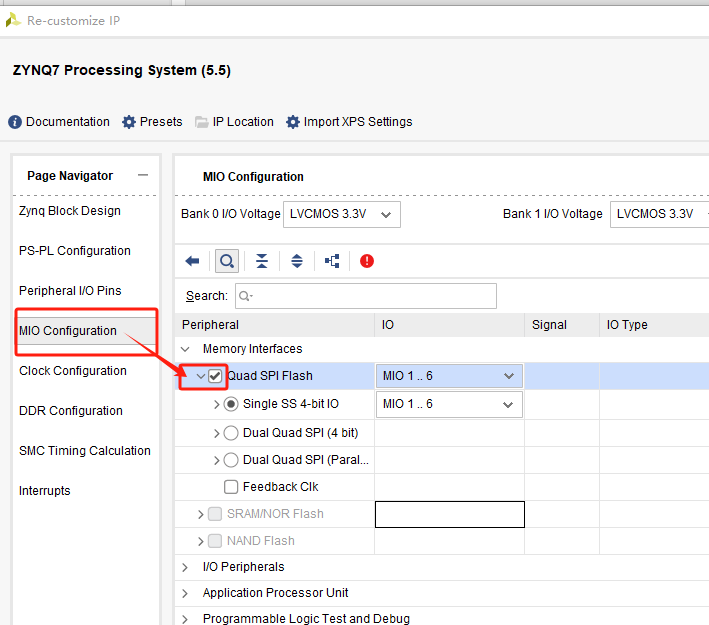Collapse the Memory Interfaces tree node
The image size is (709, 625).
coord(185,349)
